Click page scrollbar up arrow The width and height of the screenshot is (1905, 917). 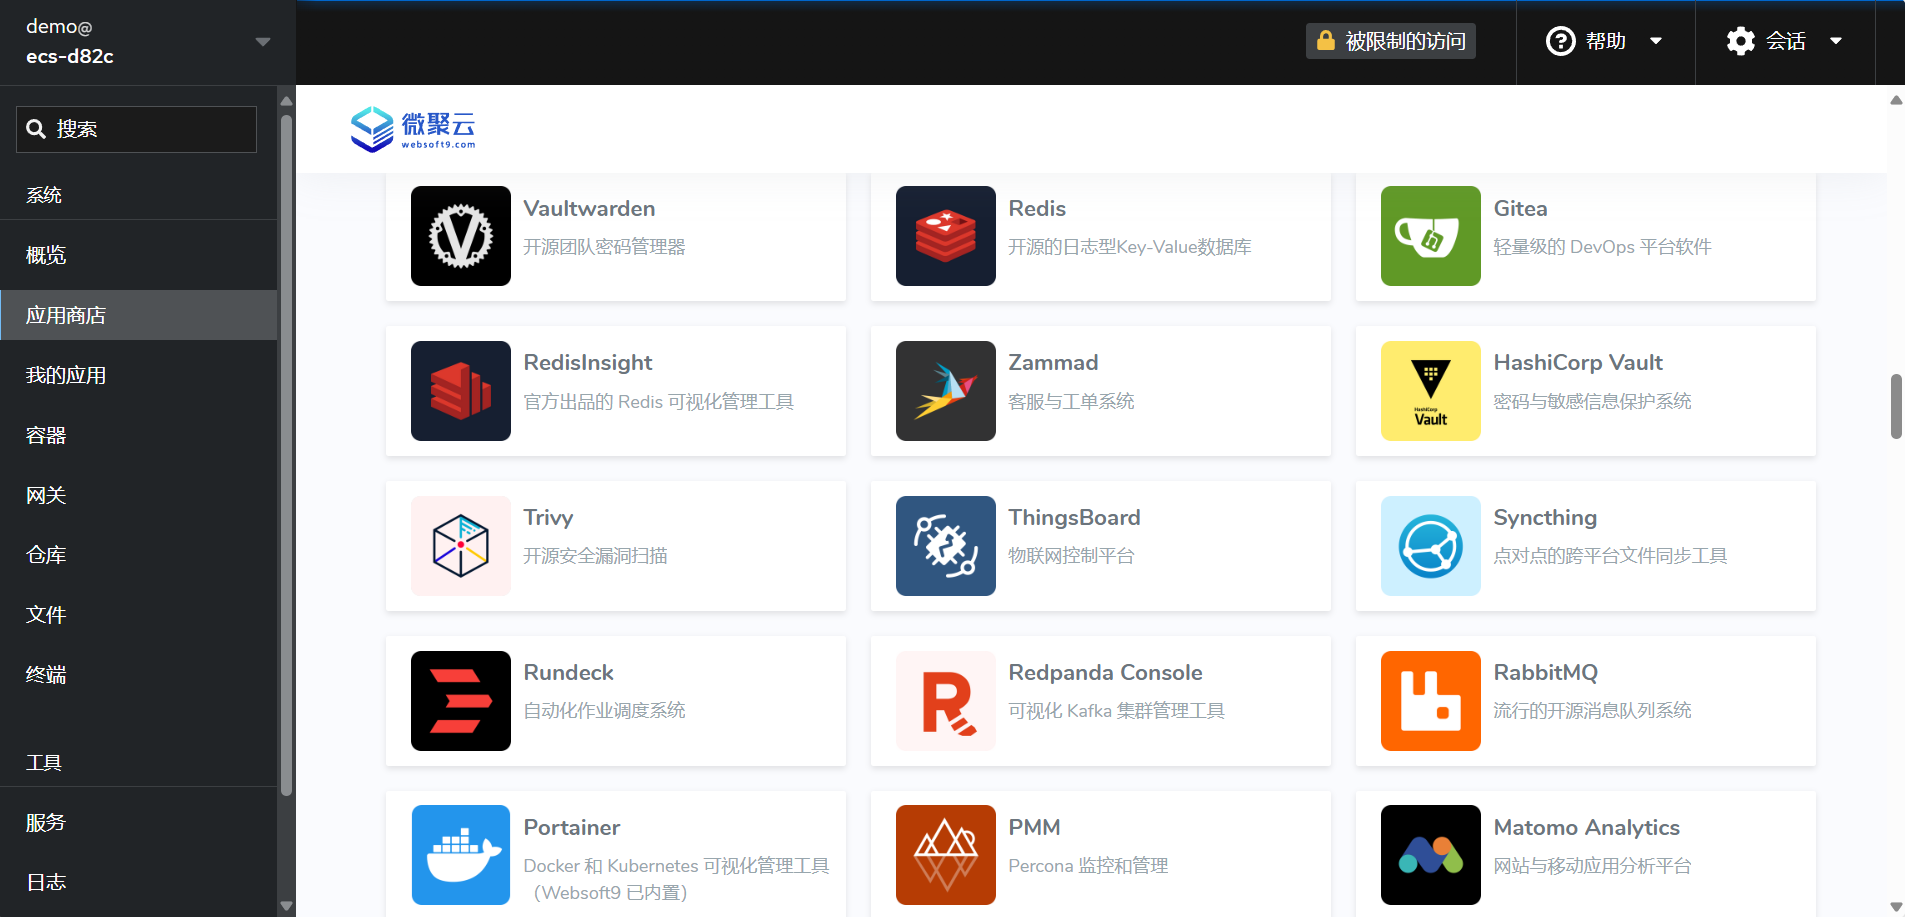(1896, 99)
